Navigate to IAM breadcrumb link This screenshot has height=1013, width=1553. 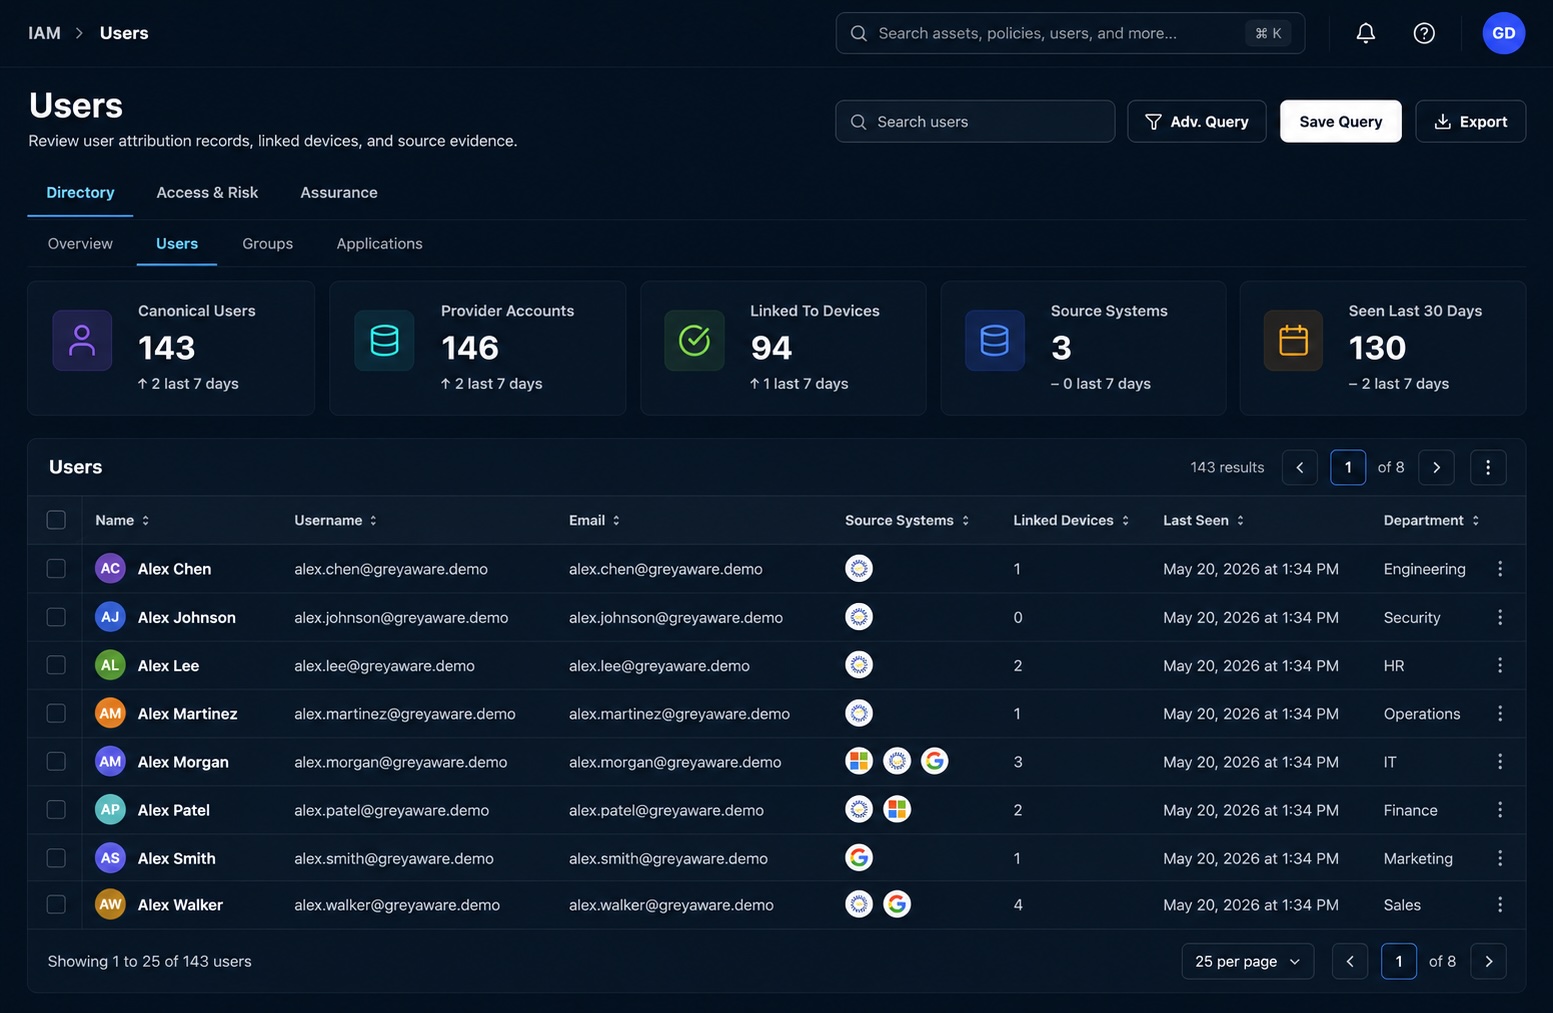[x=44, y=33]
